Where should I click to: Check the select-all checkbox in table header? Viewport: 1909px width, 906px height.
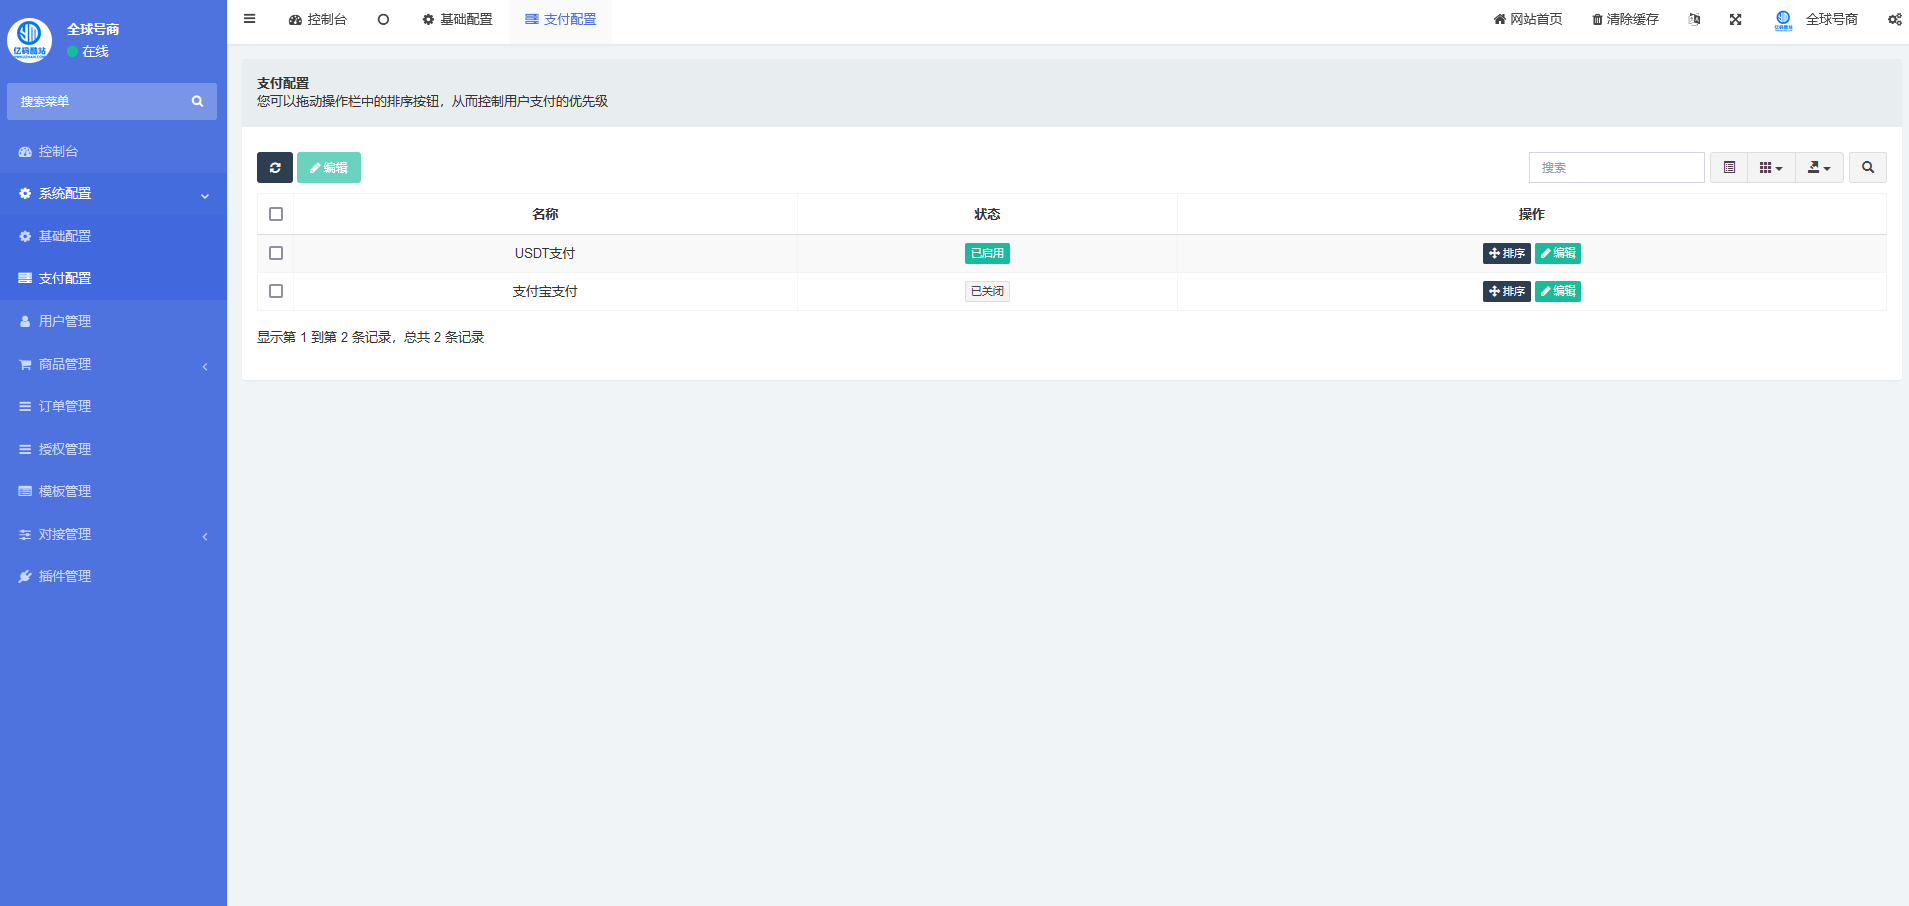click(x=276, y=214)
